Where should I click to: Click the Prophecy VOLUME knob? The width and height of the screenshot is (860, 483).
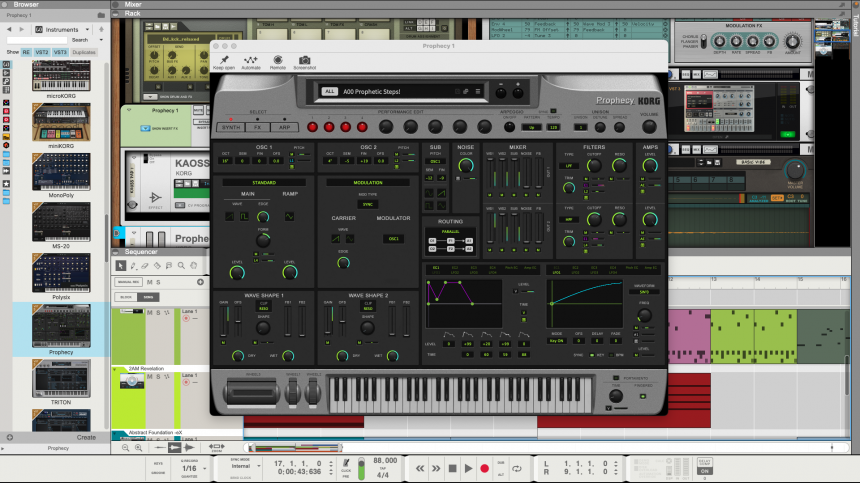tap(649, 127)
